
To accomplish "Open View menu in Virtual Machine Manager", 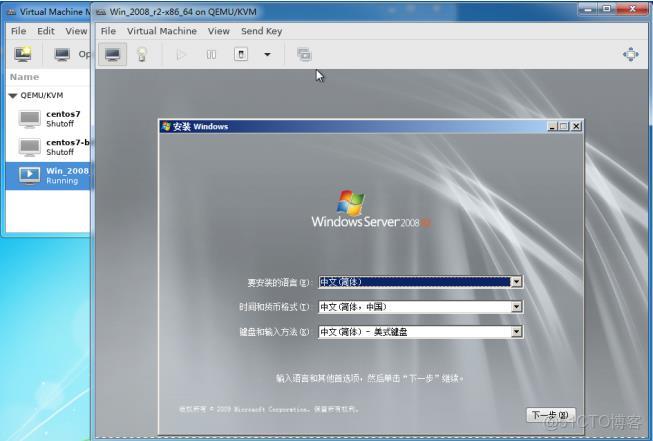I will click(x=76, y=31).
